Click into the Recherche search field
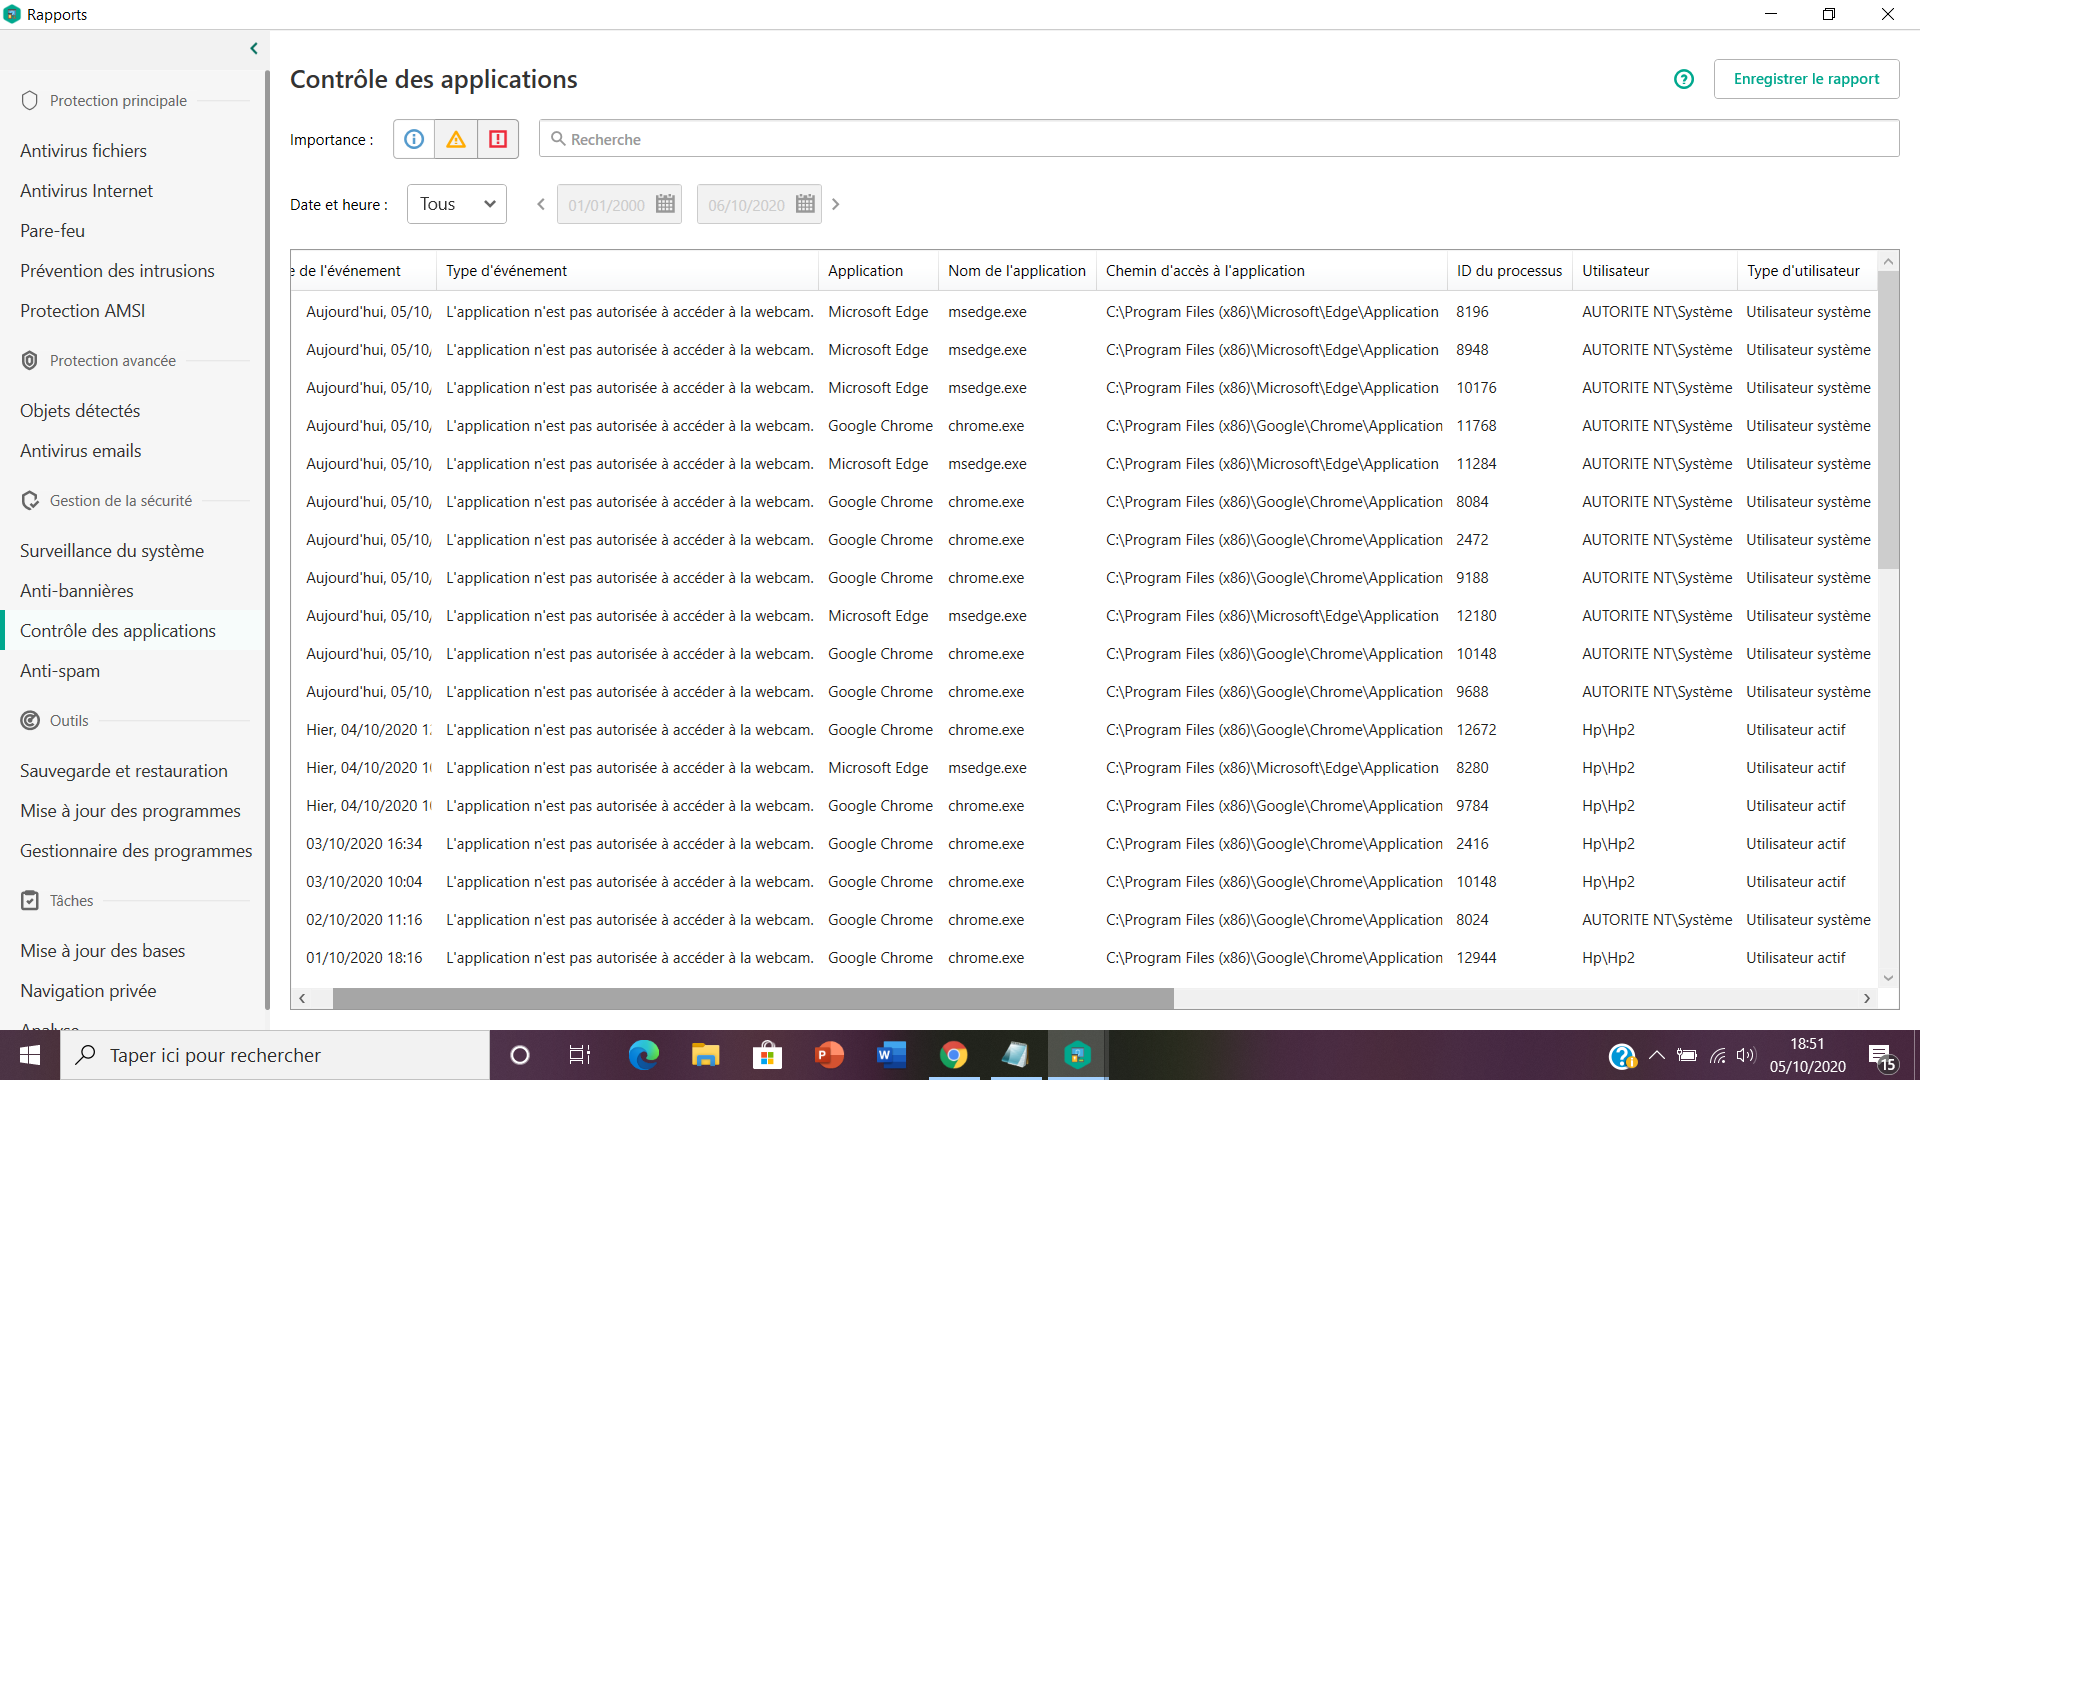Screen dimensions: 2100x1700 [1218, 139]
